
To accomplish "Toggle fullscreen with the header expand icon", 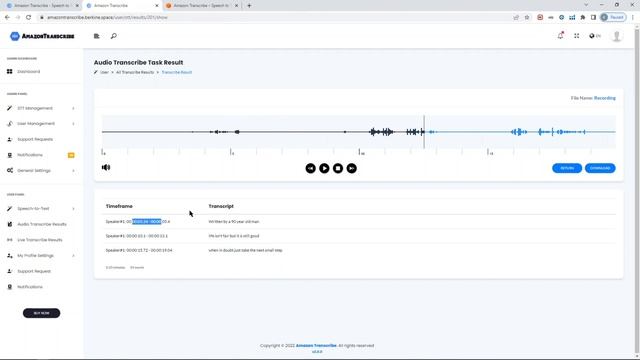I will [576, 36].
